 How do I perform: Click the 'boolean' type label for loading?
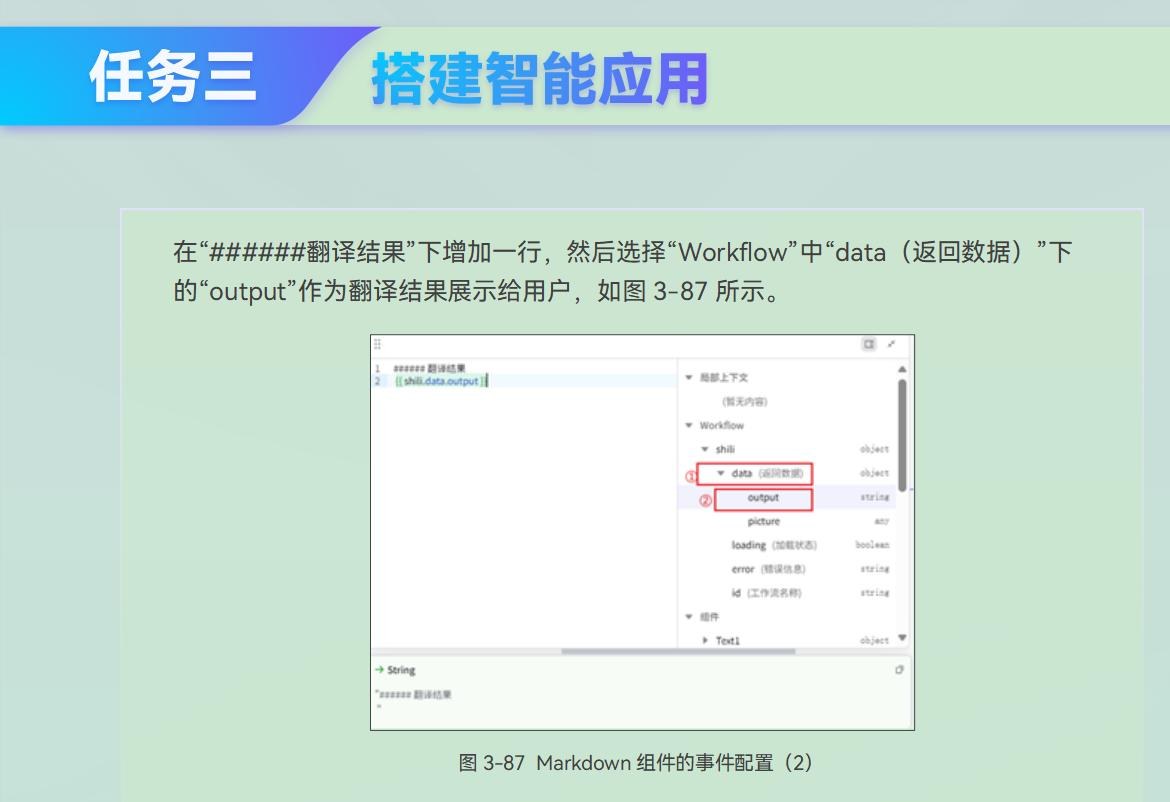[x=872, y=545]
